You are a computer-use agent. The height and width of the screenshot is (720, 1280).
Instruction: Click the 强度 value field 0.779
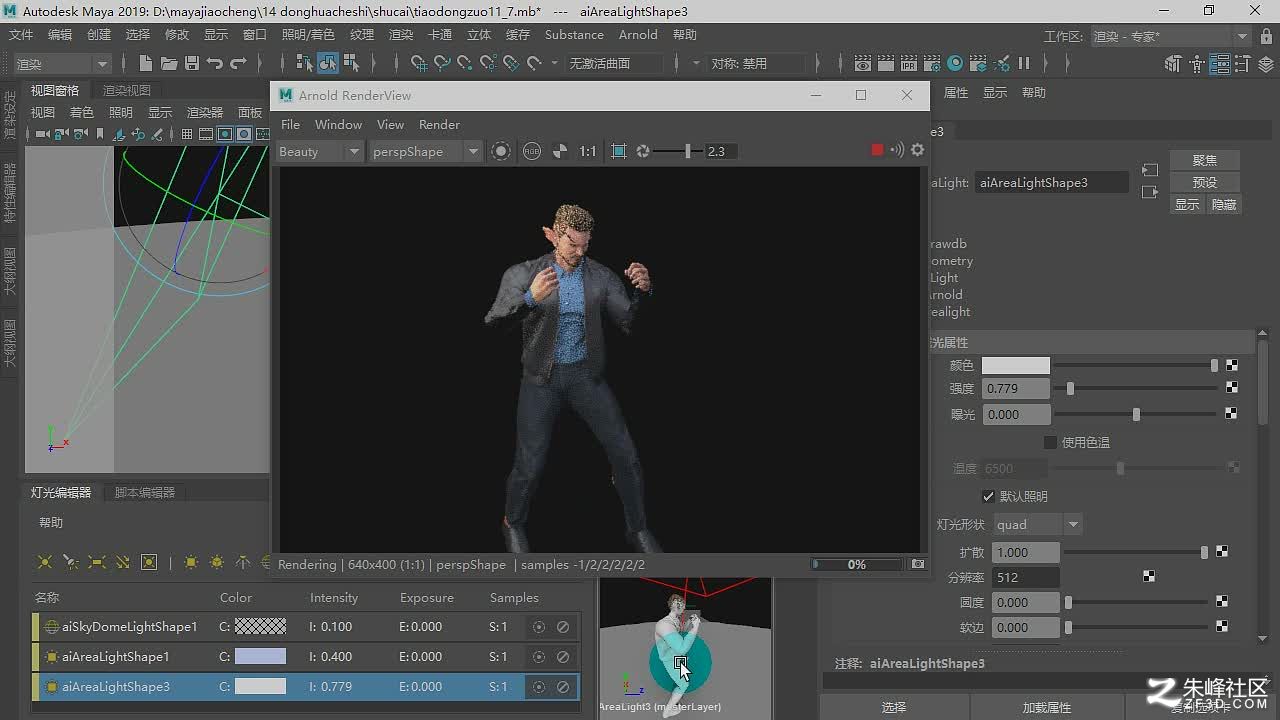pyautogui.click(x=1016, y=389)
